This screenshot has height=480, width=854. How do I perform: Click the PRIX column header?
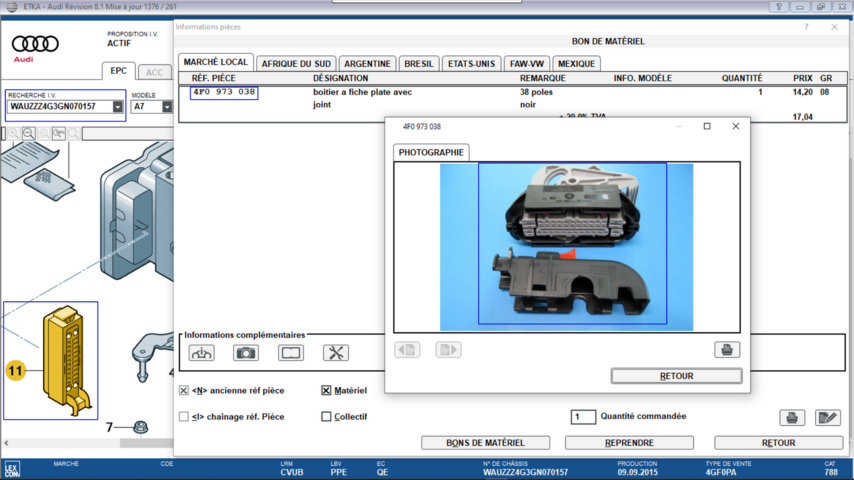point(803,78)
